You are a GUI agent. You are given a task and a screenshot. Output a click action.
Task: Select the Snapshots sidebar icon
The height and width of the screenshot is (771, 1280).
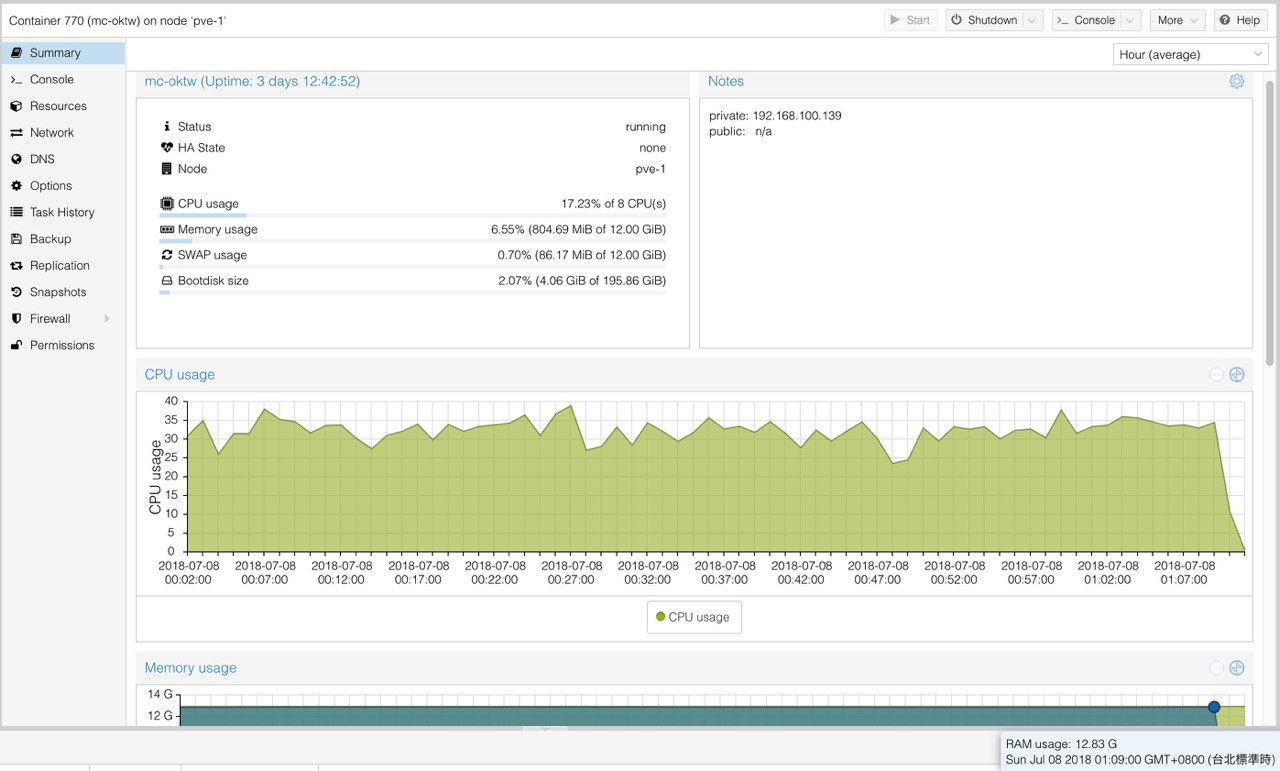point(16,292)
